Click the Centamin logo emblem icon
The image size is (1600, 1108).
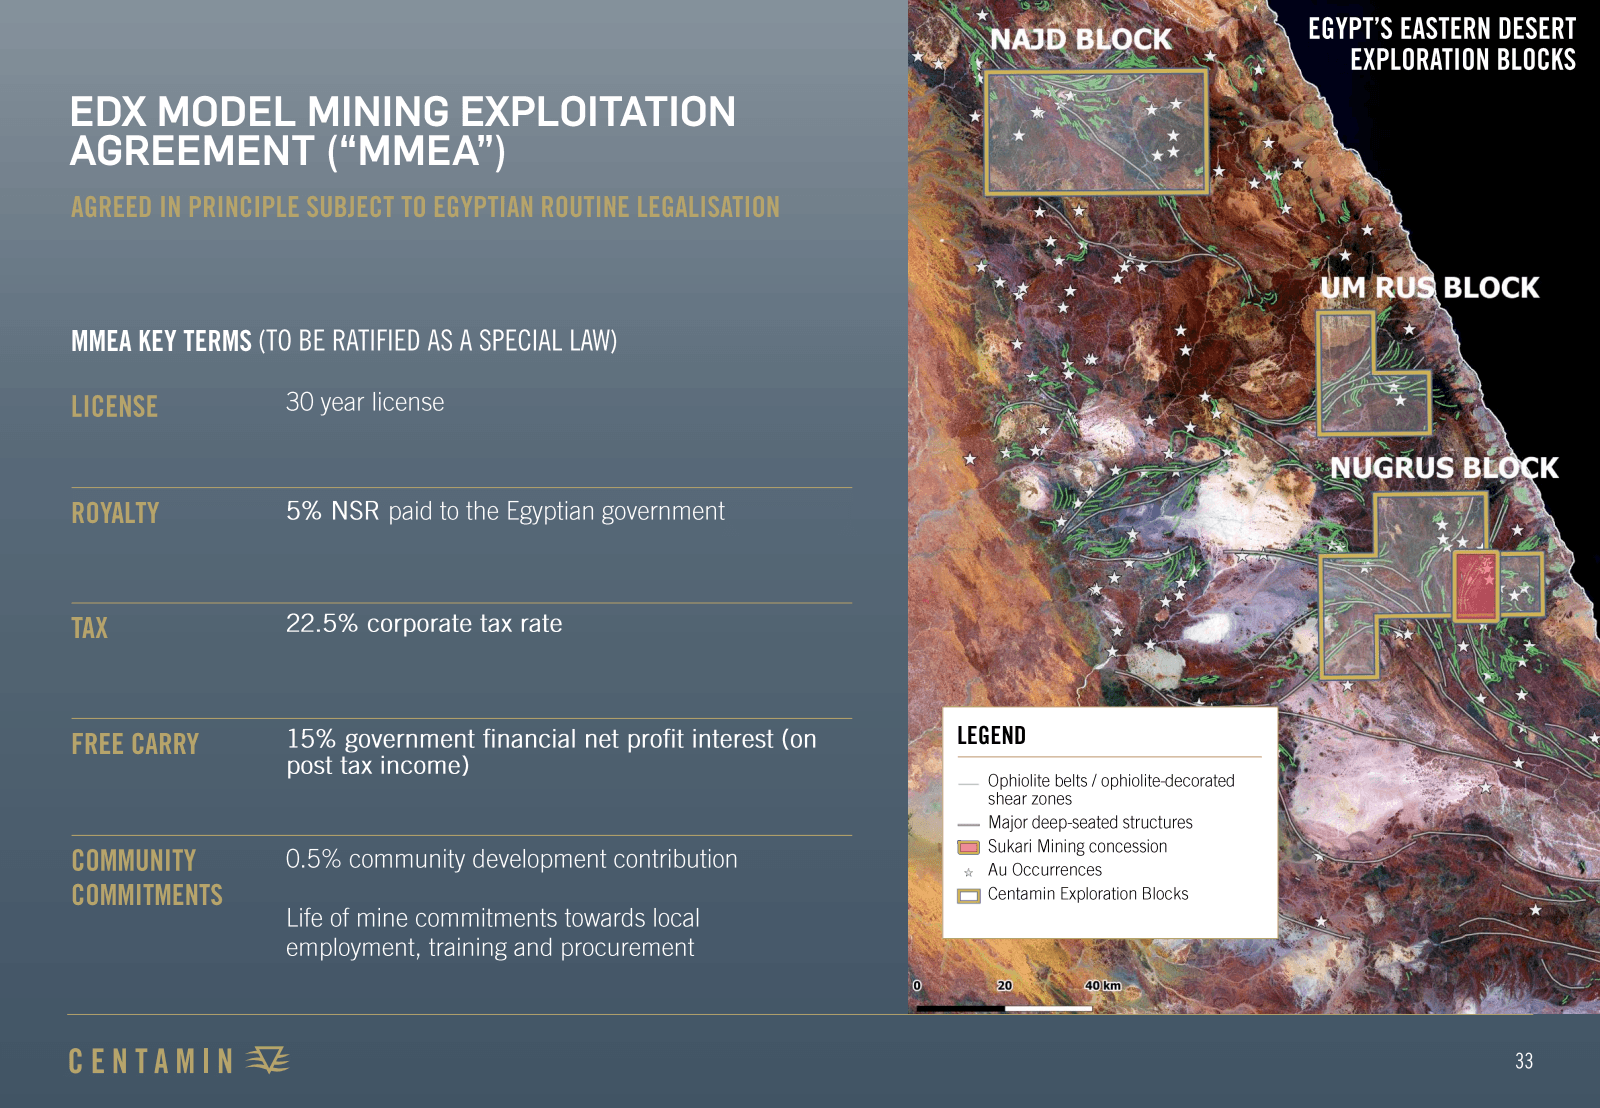tap(267, 1060)
